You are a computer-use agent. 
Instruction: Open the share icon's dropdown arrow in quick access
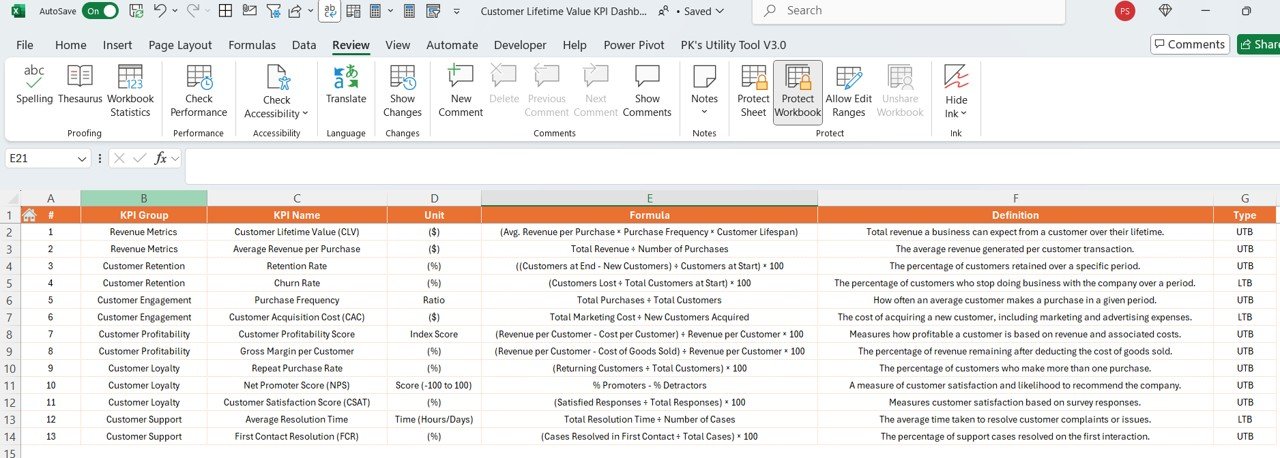point(310,11)
